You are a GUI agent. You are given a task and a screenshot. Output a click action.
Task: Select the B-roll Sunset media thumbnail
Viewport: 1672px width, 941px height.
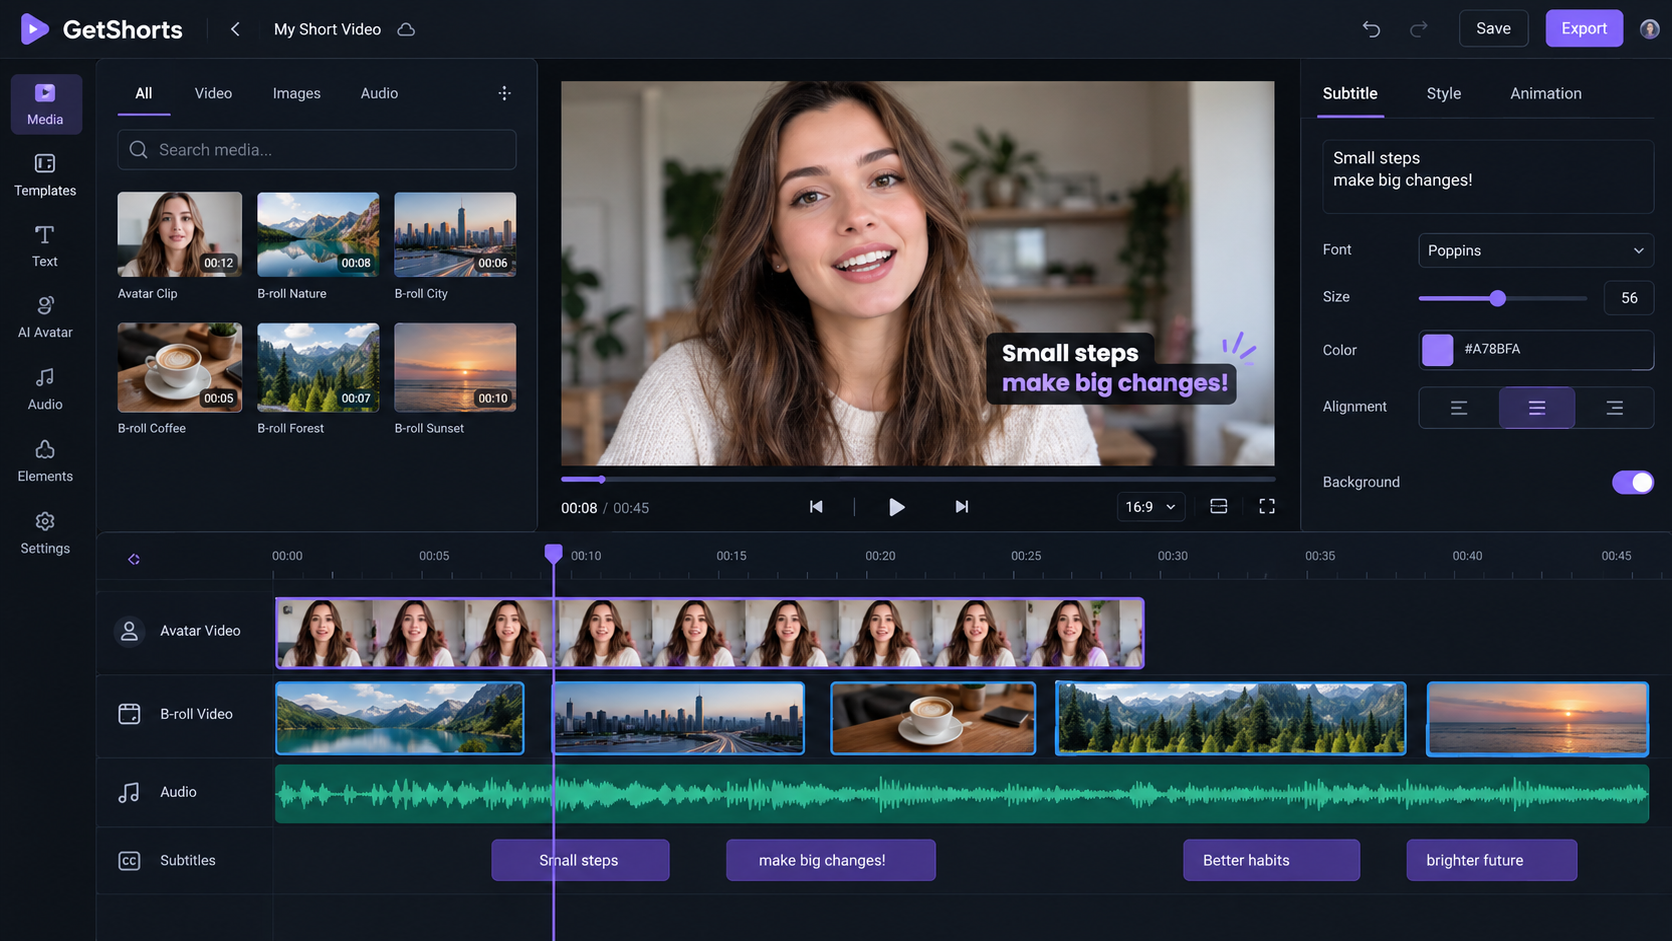pyautogui.click(x=455, y=367)
